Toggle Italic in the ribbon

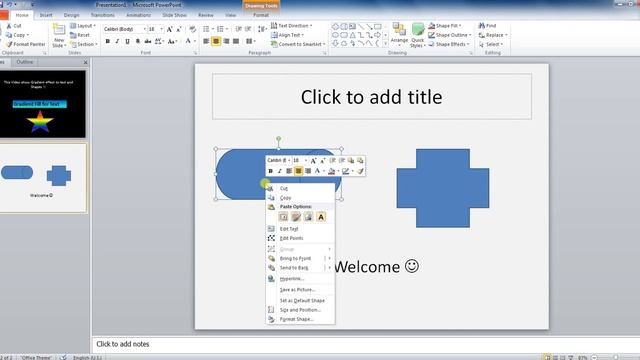click(118, 41)
